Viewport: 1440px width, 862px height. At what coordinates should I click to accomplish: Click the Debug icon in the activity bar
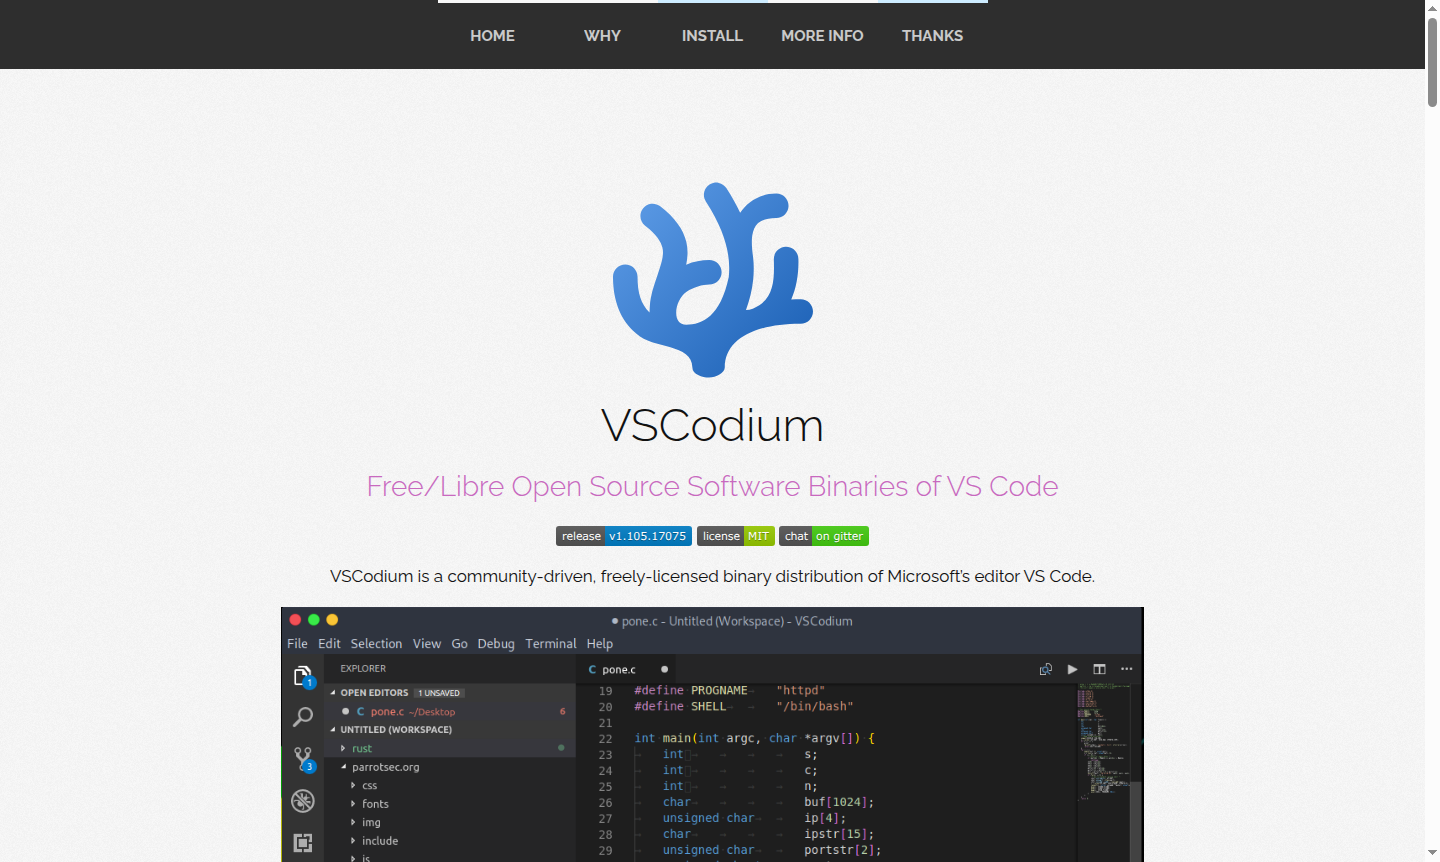click(x=303, y=801)
